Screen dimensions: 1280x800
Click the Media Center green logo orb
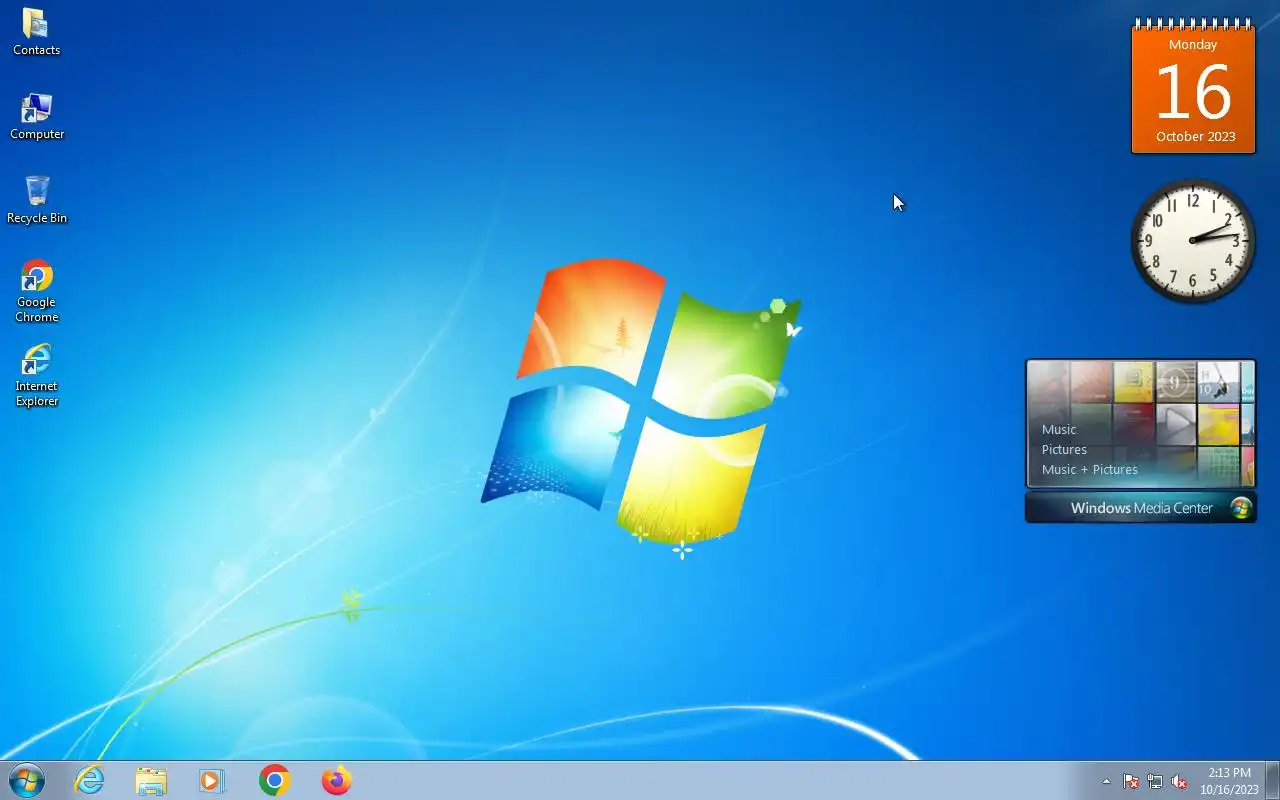(1241, 508)
